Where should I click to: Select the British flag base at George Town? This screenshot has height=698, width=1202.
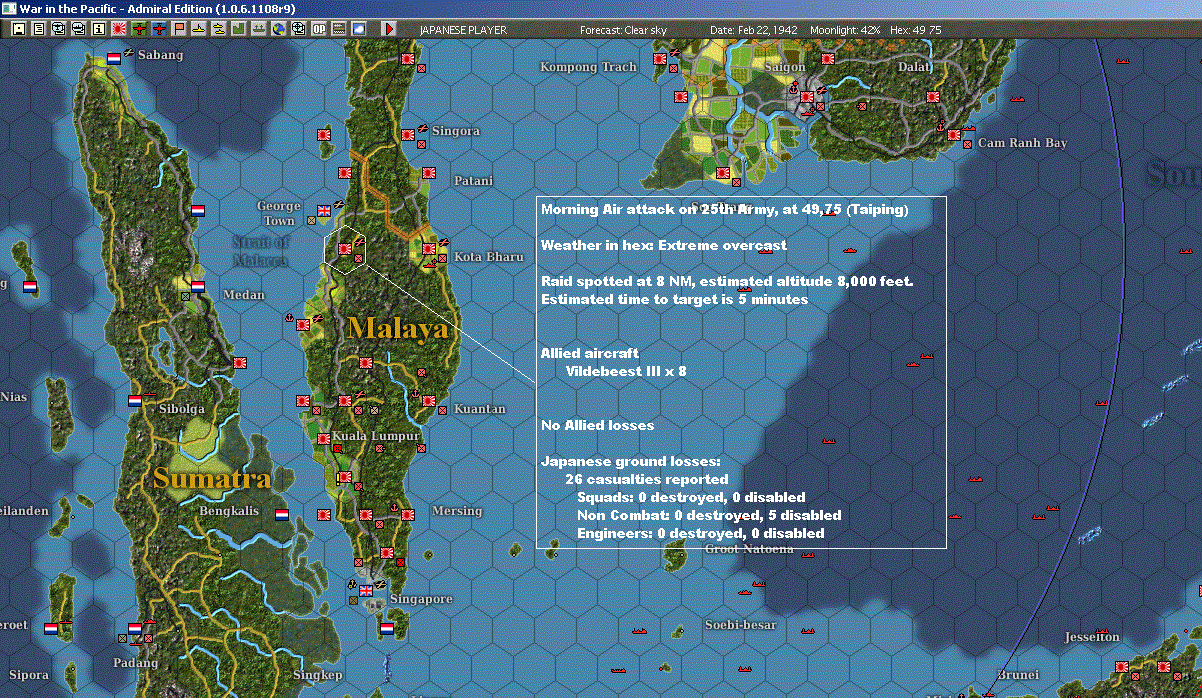(324, 210)
